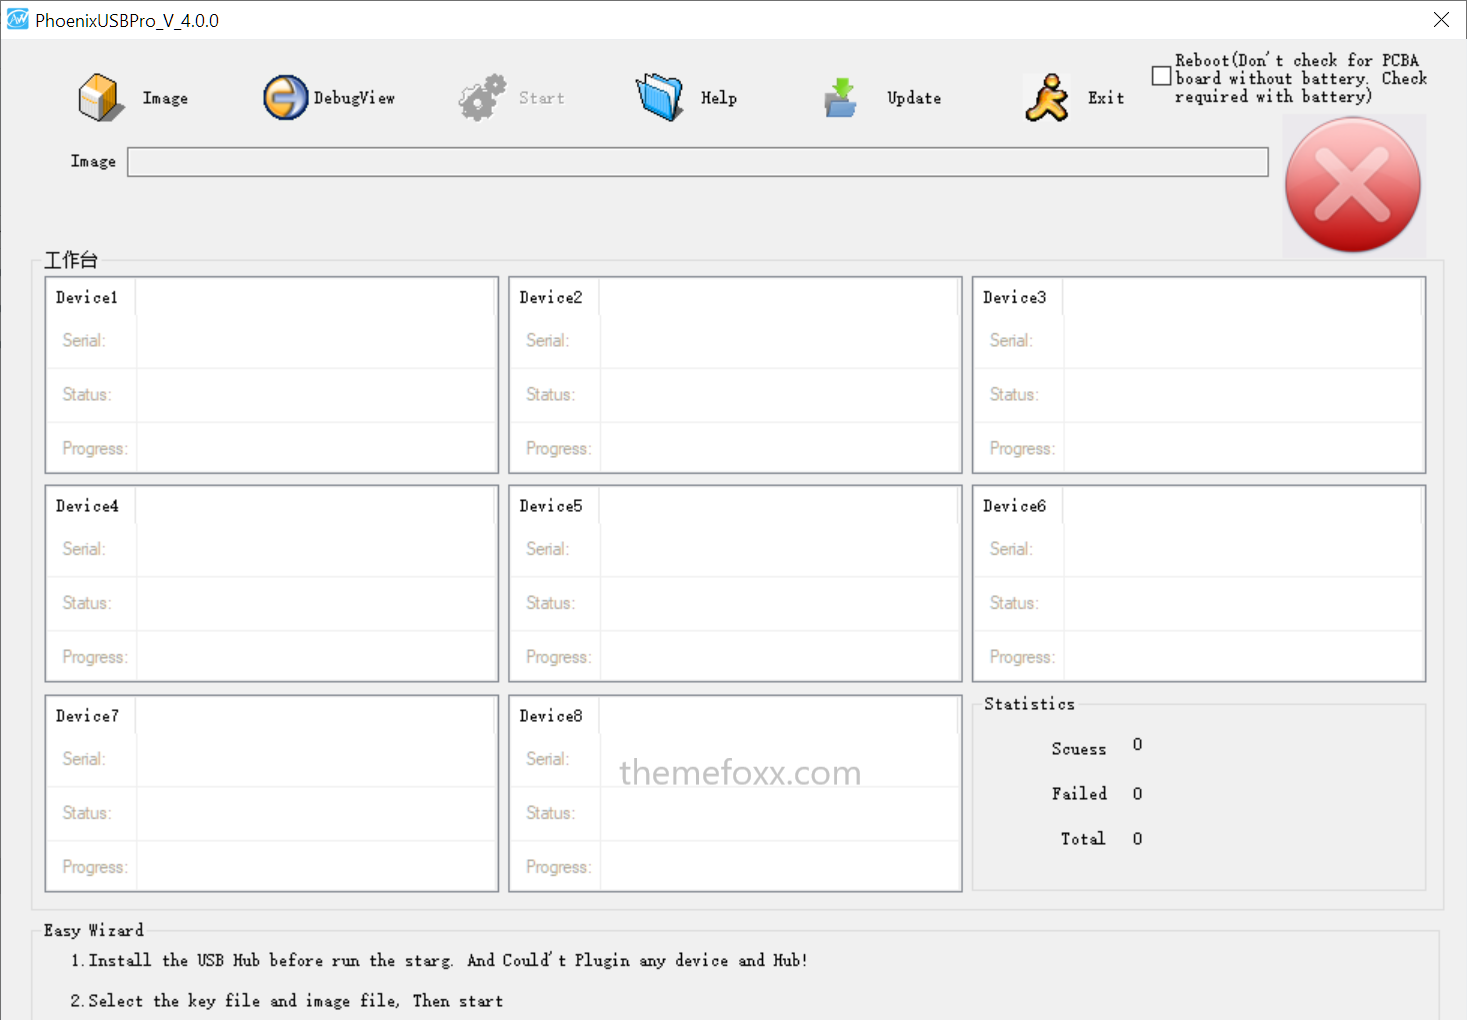Click the PhoenixUSBPro title bar app icon
The width and height of the screenshot is (1467, 1020).
click(x=18, y=19)
